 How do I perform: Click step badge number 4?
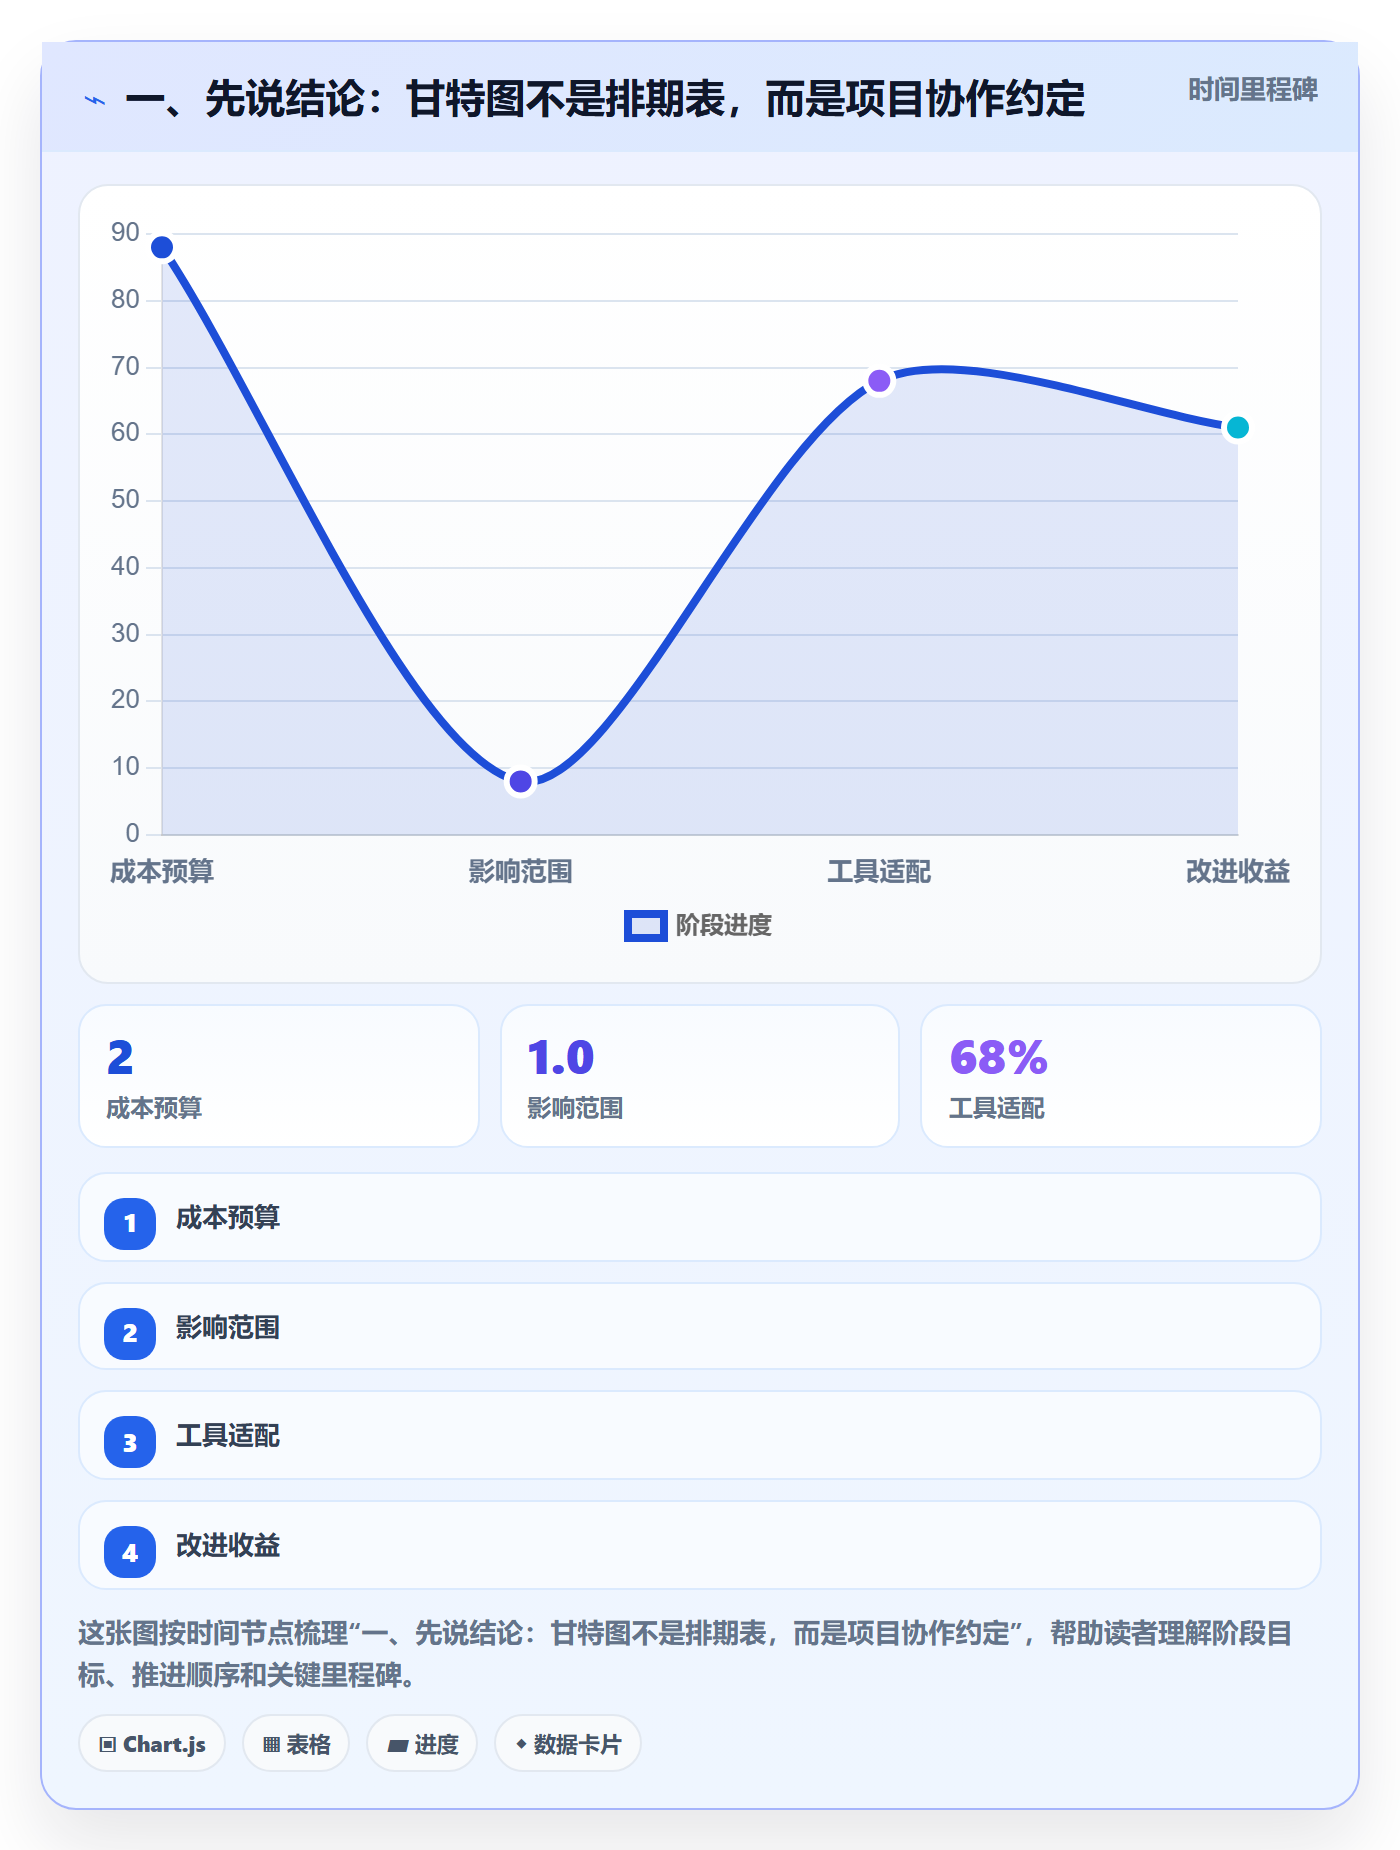click(130, 1552)
